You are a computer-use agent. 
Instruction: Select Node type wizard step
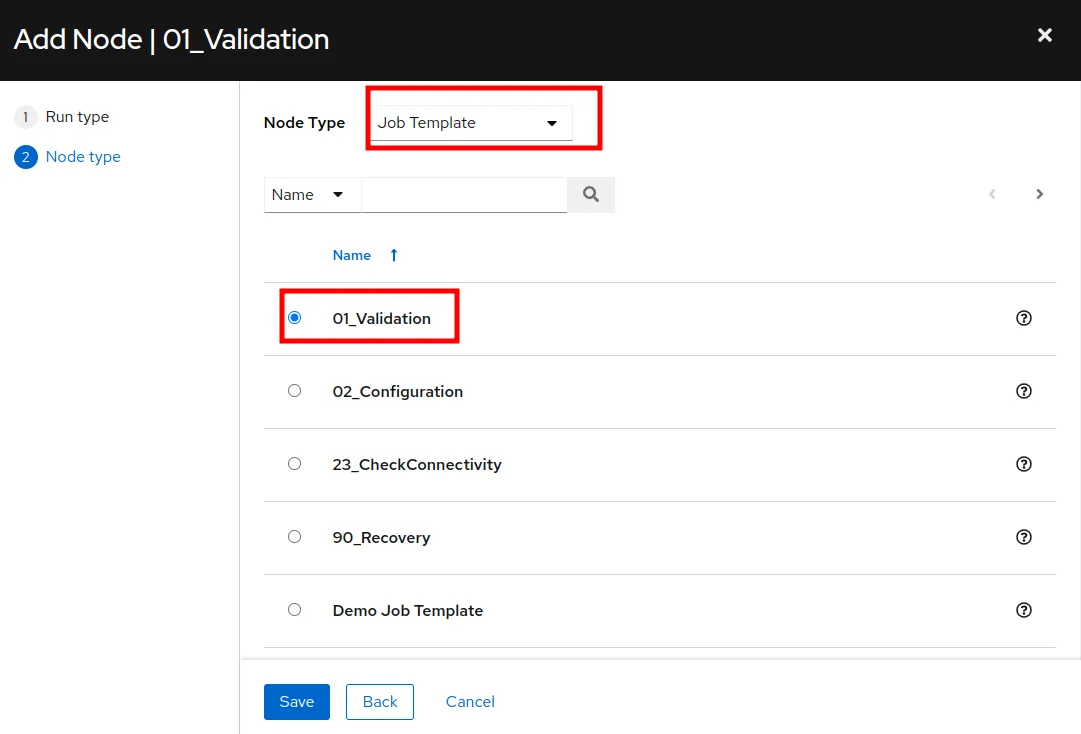point(83,157)
